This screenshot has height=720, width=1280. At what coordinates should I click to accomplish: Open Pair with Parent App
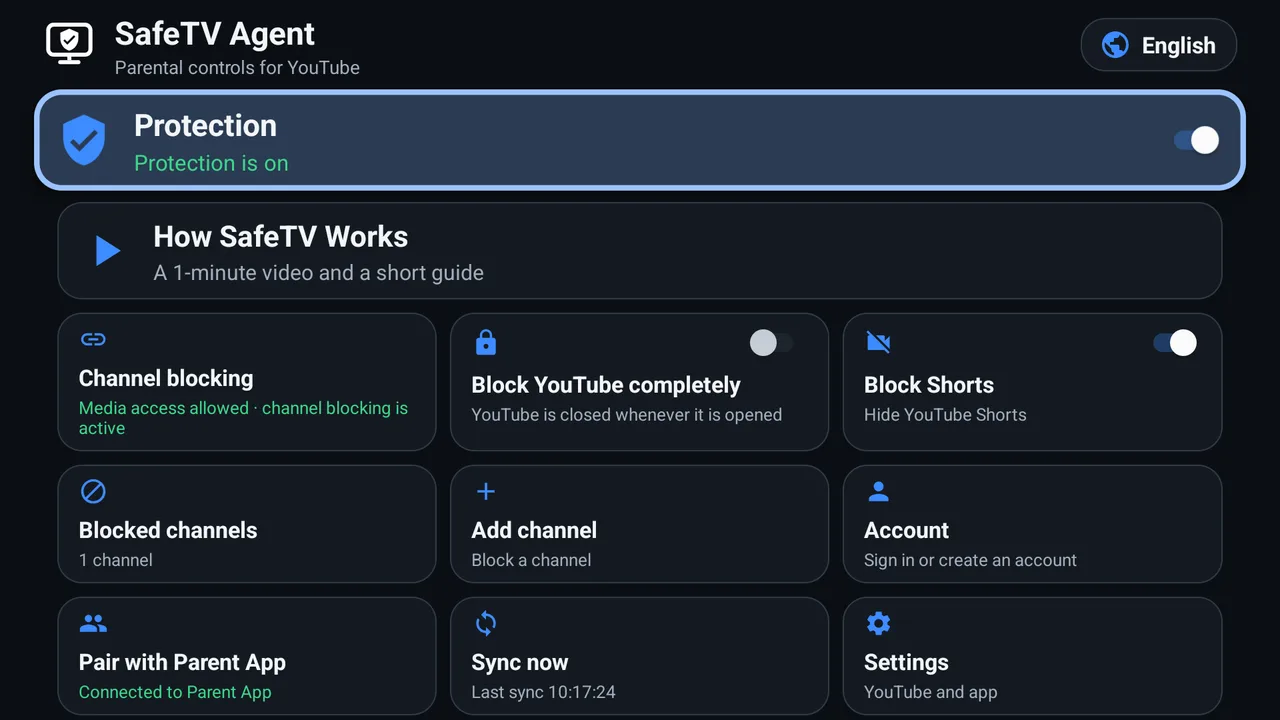(247, 656)
